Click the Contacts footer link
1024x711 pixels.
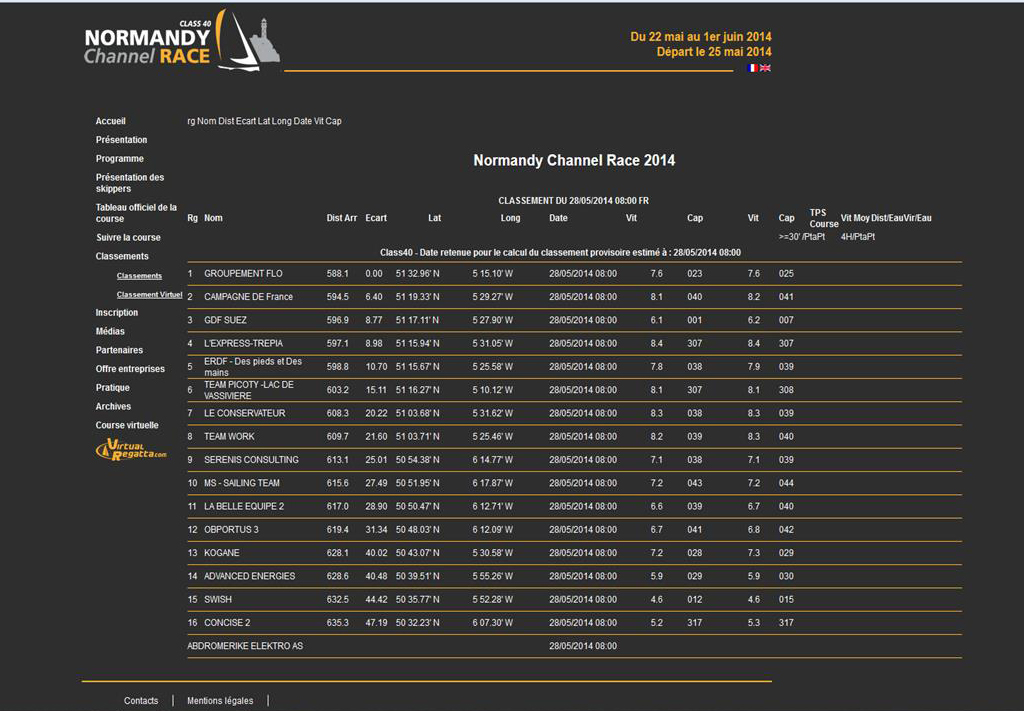pyautogui.click(x=141, y=701)
